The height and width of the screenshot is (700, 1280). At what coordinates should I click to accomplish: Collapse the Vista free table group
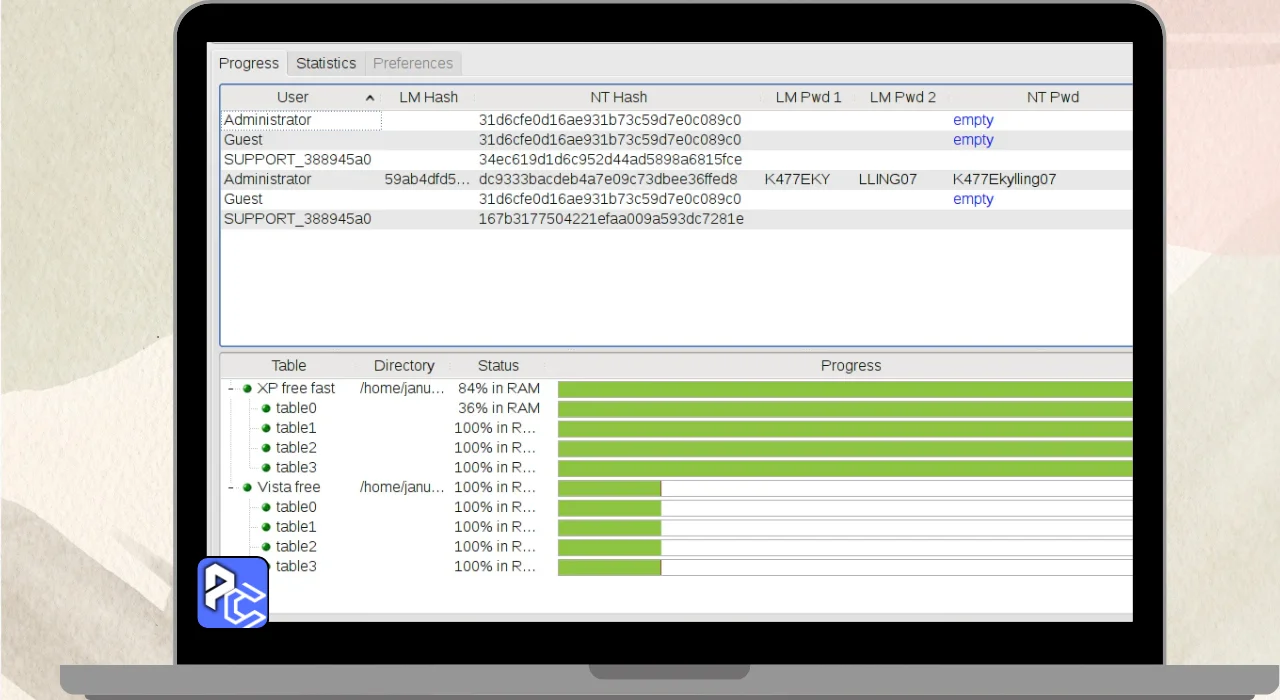pos(231,488)
